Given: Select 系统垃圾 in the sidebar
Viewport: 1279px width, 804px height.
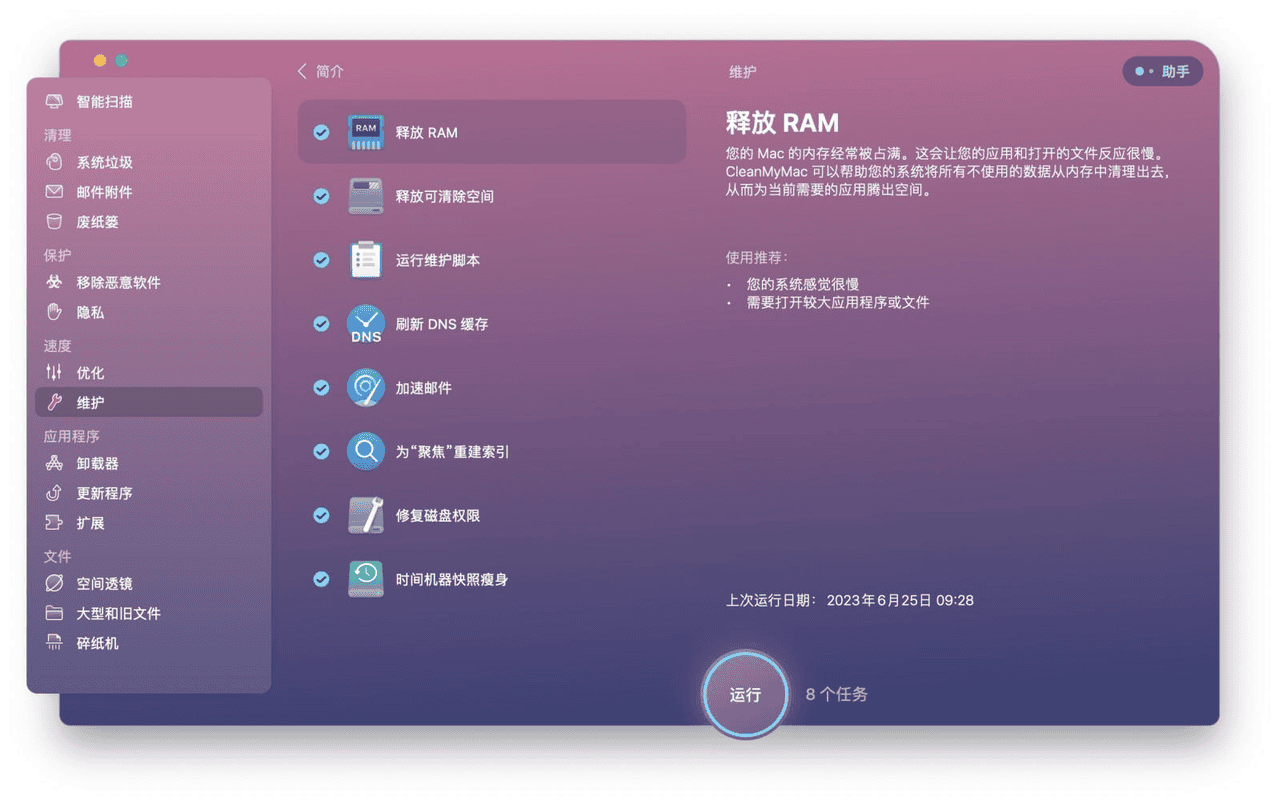Looking at the screenshot, I should pyautogui.click(x=104, y=162).
